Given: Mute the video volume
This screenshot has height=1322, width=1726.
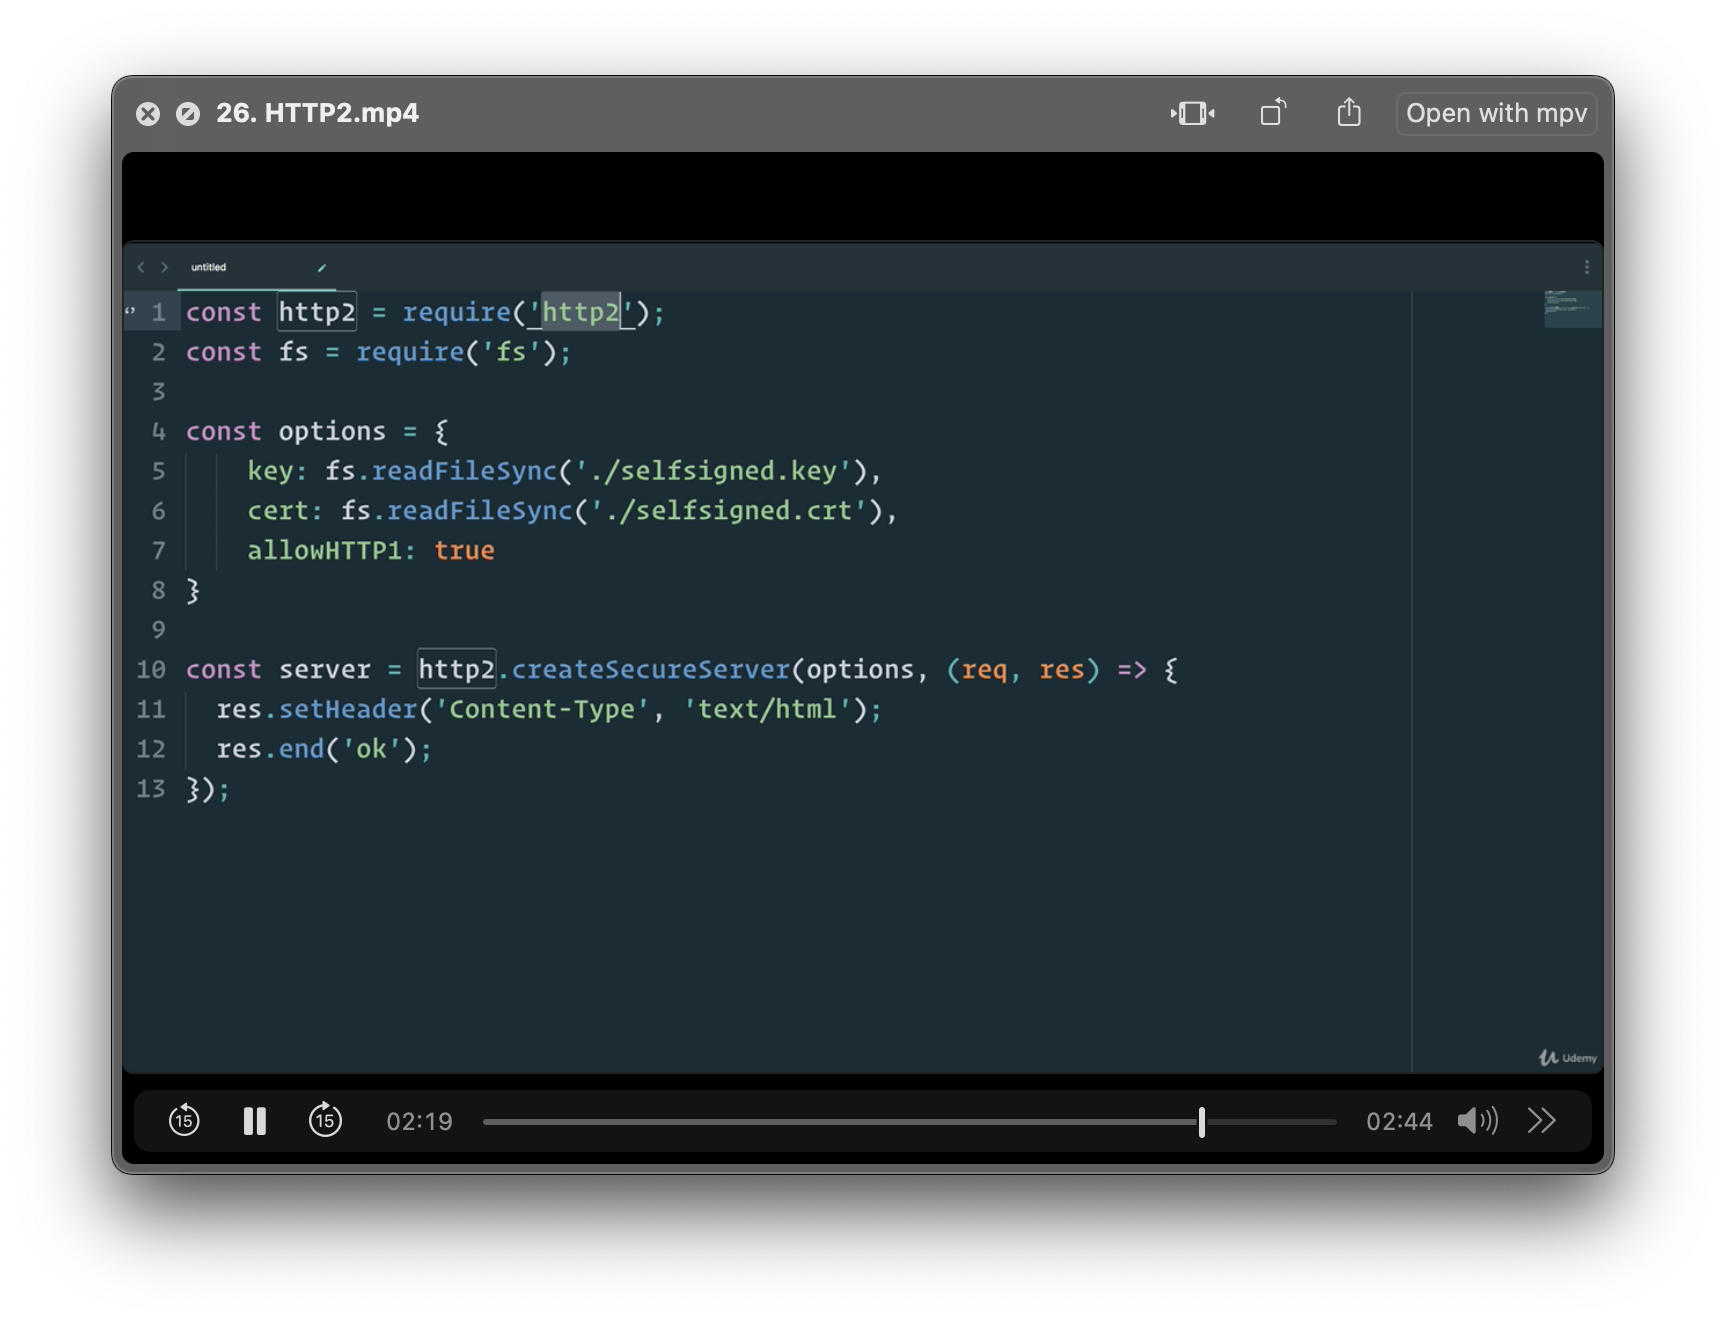Looking at the screenshot, I should [1477, 1121].
